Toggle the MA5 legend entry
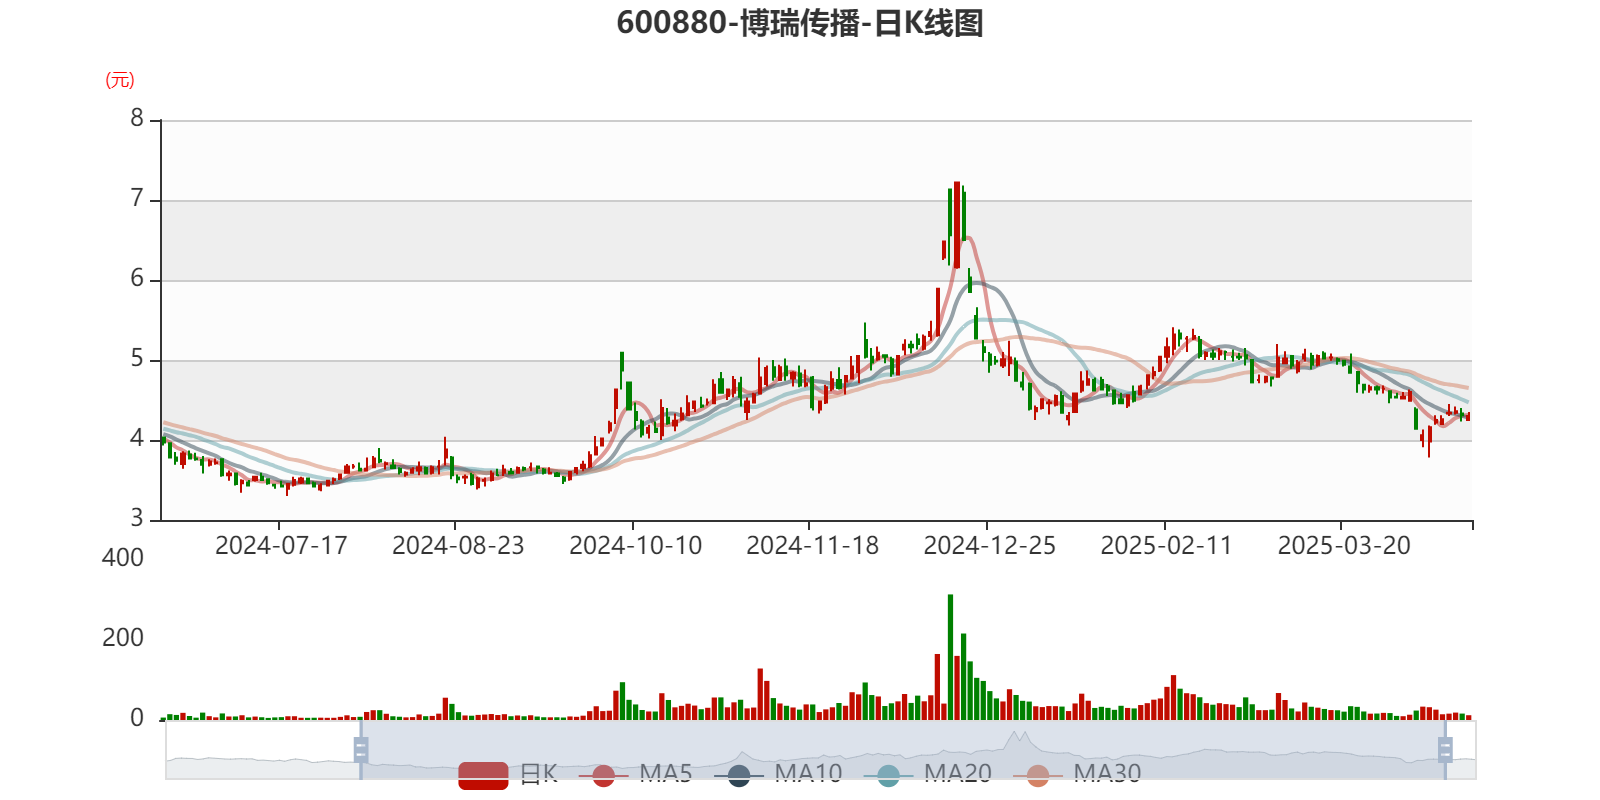The image size is (1600, 800). point(635,774)
